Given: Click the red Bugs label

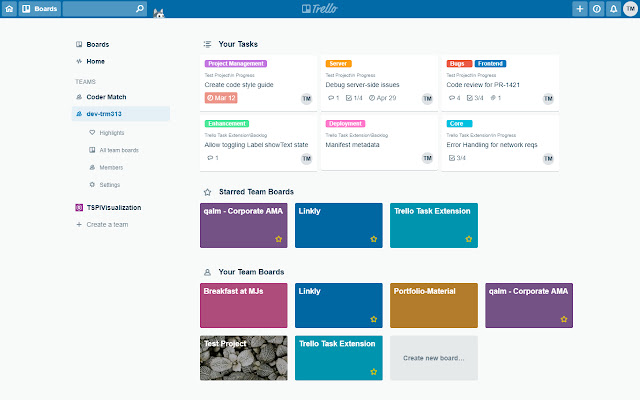Looking at the screenshot, I should coord(459,64).
